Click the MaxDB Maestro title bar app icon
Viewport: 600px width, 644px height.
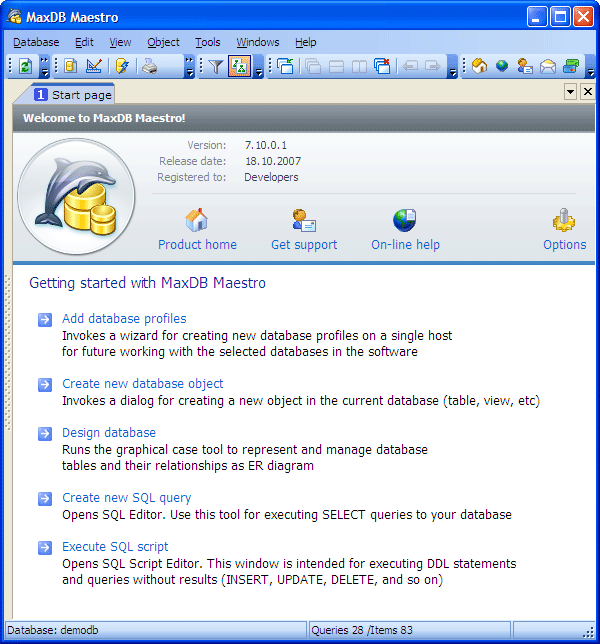pos(14,16)
